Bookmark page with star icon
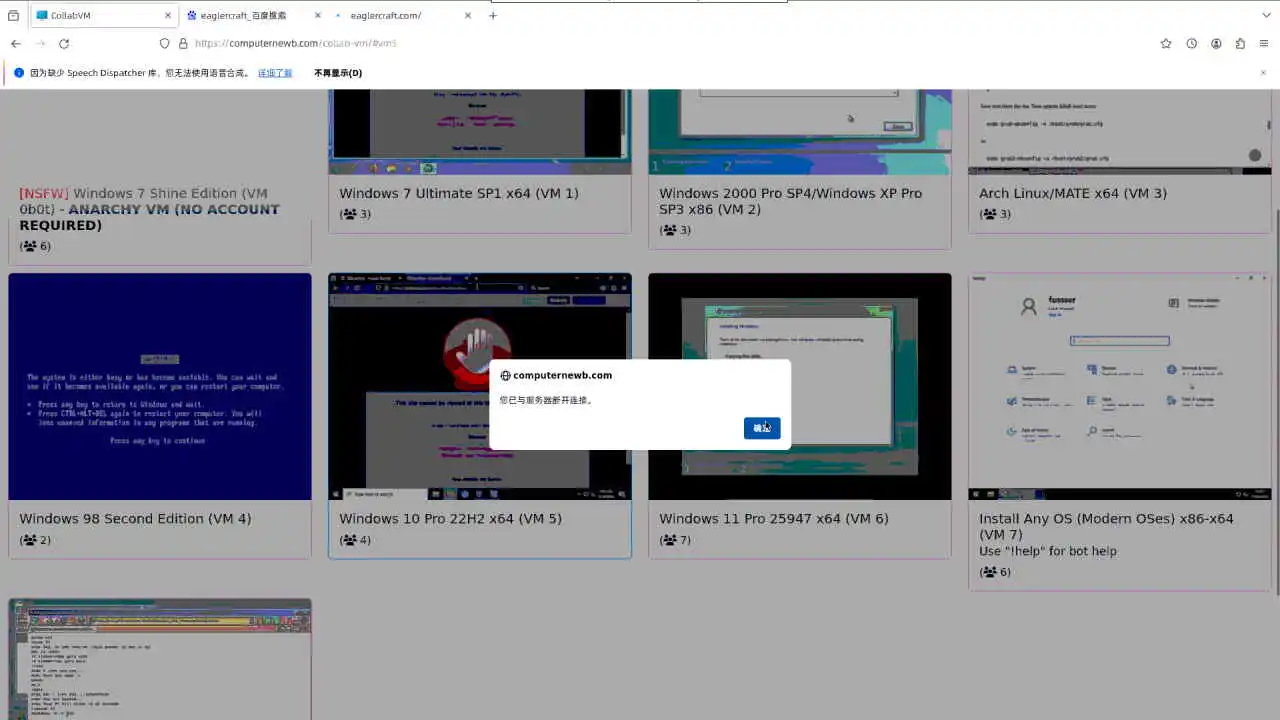 [1166, 44]
